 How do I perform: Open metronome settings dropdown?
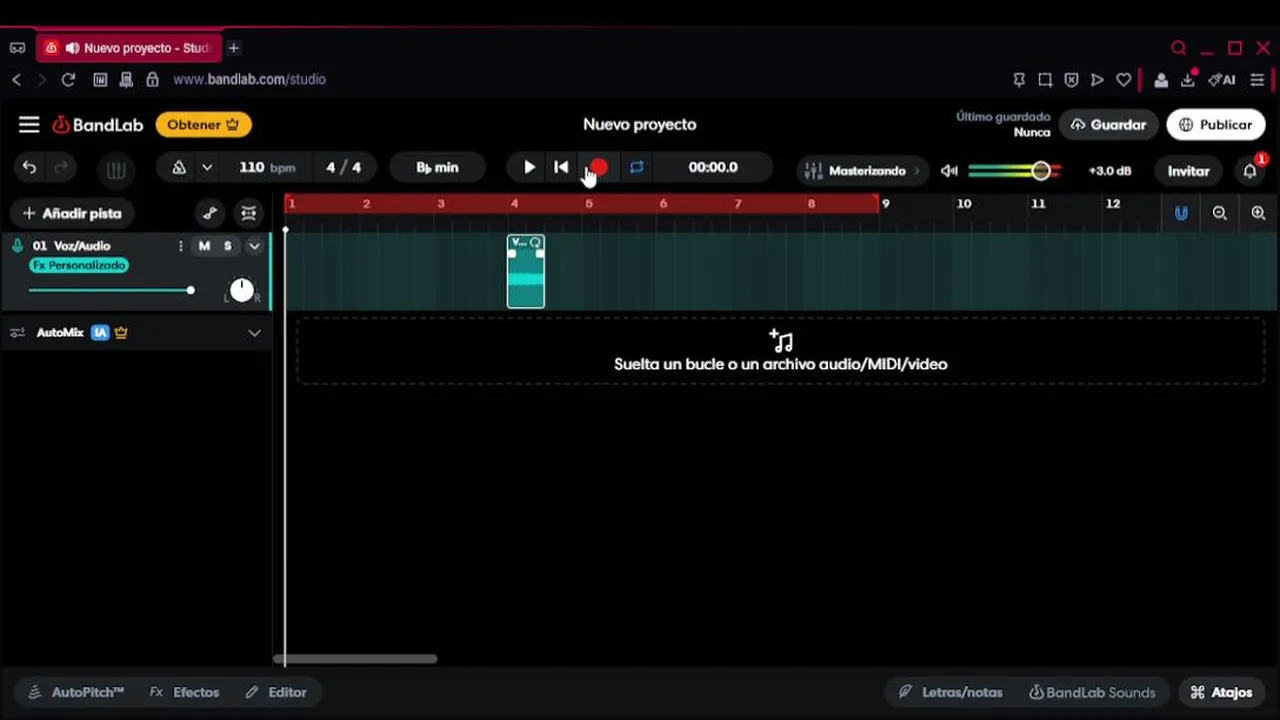tap(207, 168)
